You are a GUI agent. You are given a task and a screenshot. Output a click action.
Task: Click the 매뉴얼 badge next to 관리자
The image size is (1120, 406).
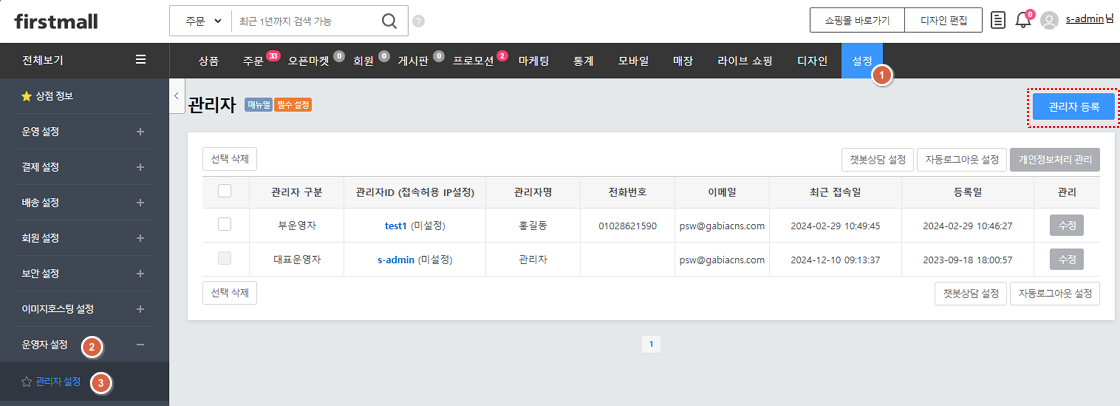tap(258, 105)
